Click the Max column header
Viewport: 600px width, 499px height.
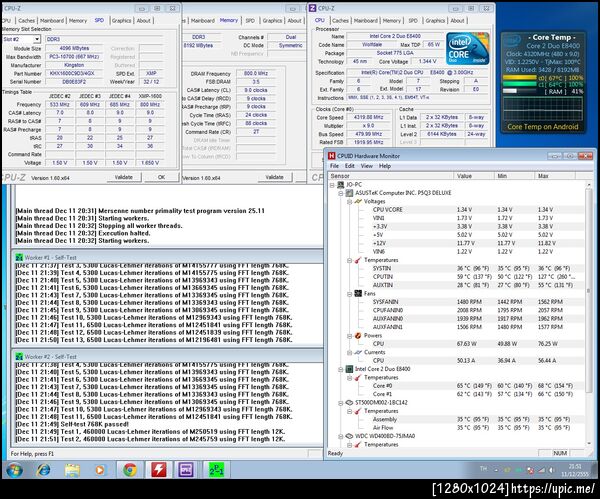pos(554,176)
